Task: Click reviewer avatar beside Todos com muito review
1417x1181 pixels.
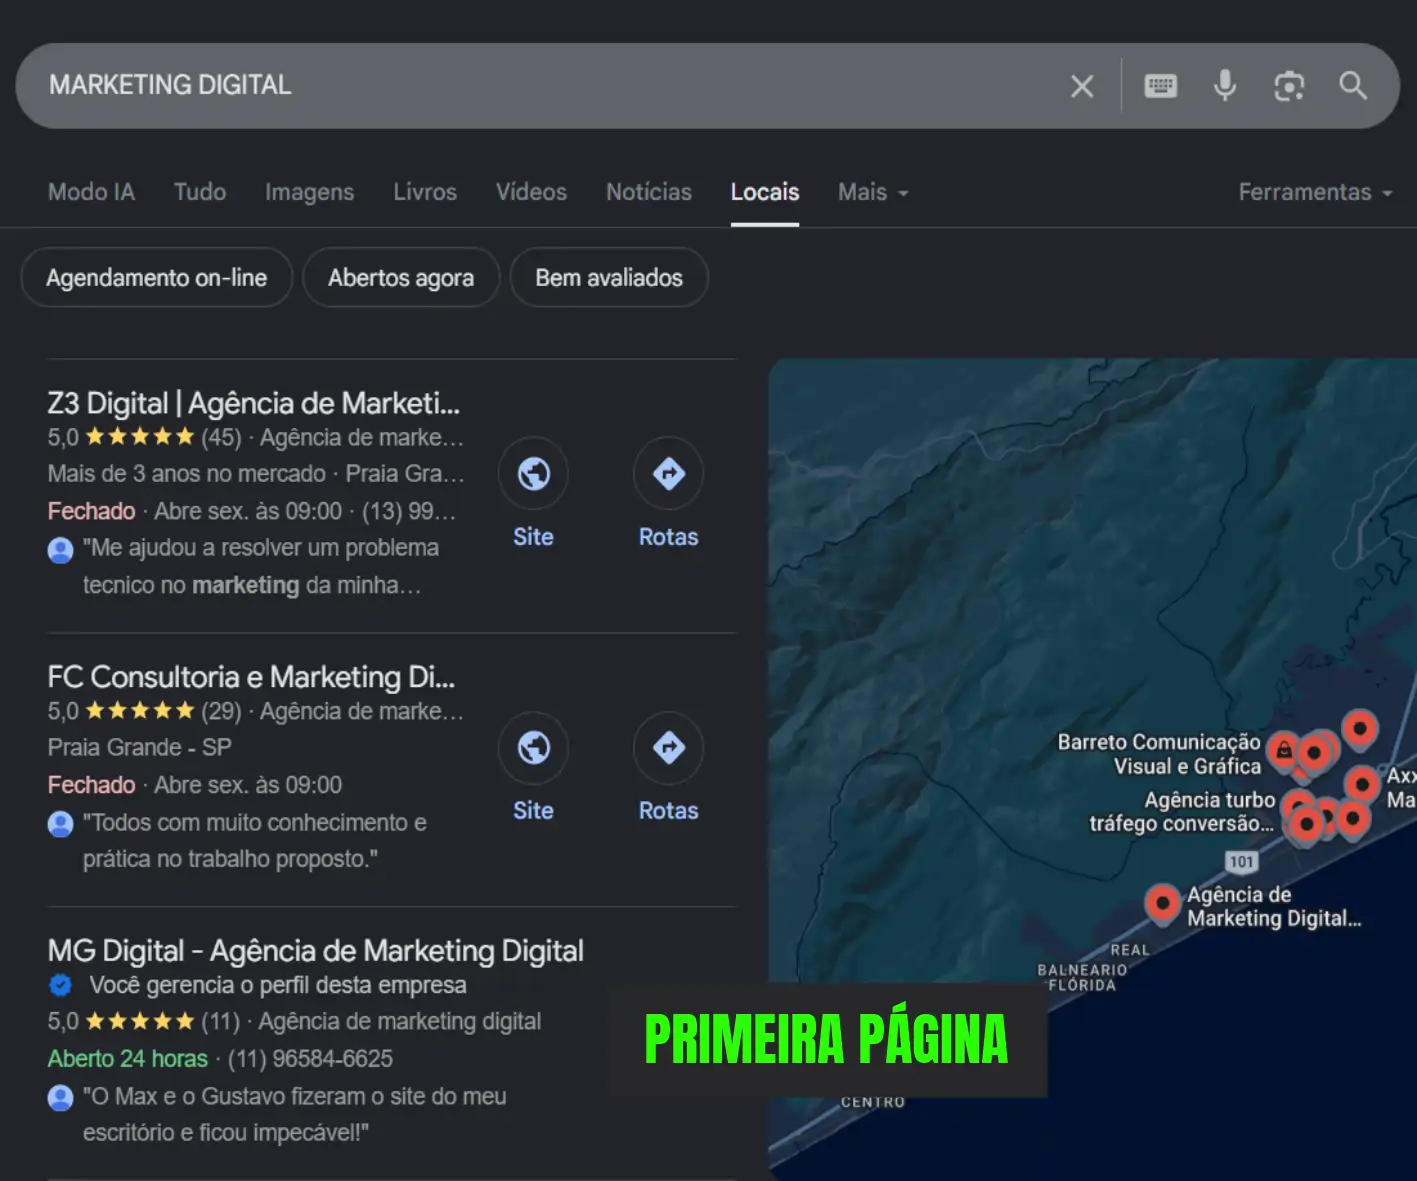Action: 61,824
